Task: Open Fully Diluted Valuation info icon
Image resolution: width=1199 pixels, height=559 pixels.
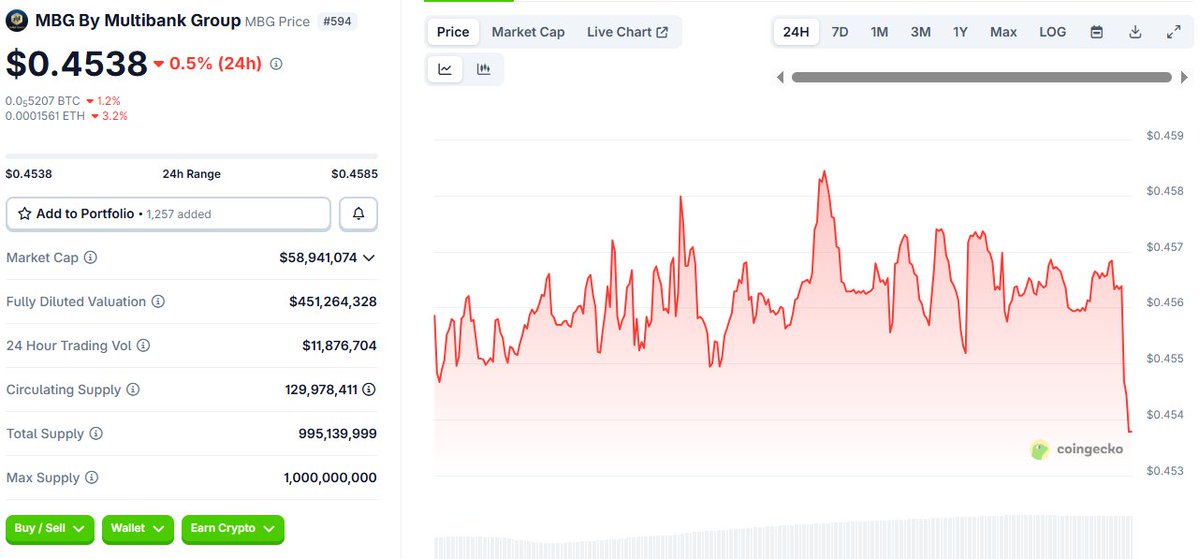Action: pos(158,302)
